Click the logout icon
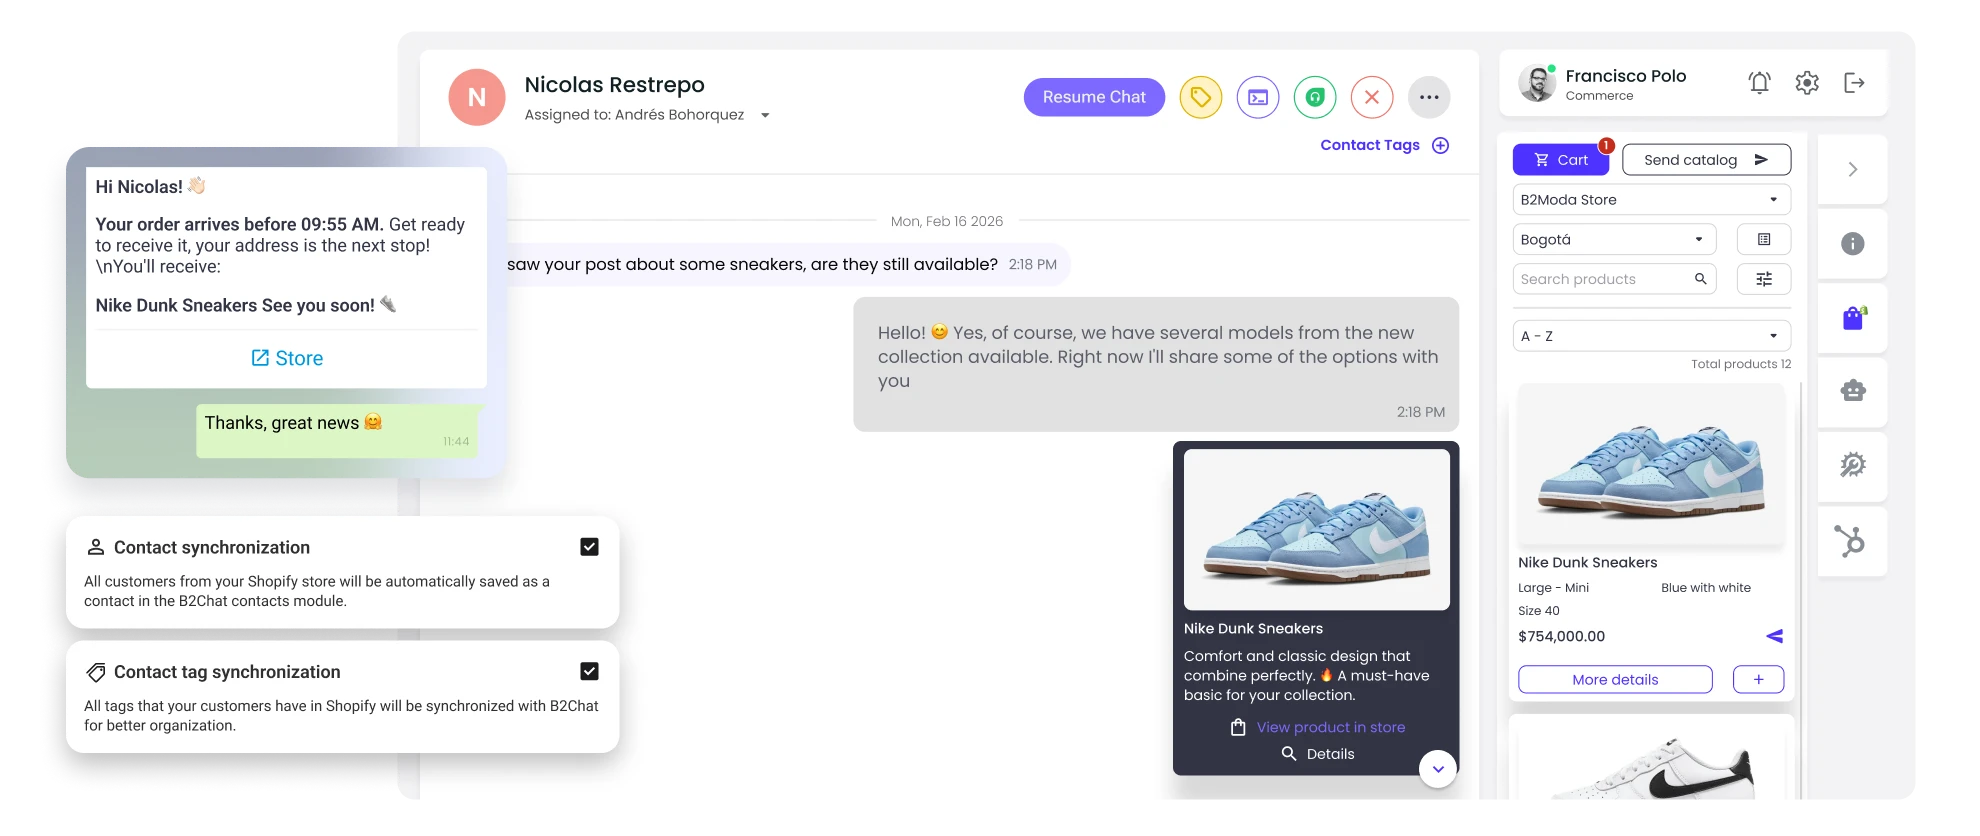 coord(1854,82)
